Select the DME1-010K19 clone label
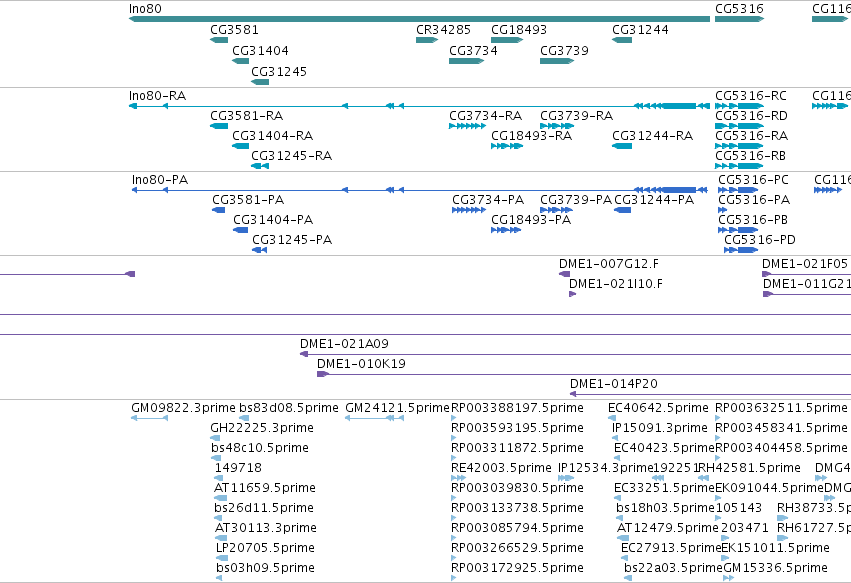The height and width of the screenshot is (583, 851). pos(361,364)
